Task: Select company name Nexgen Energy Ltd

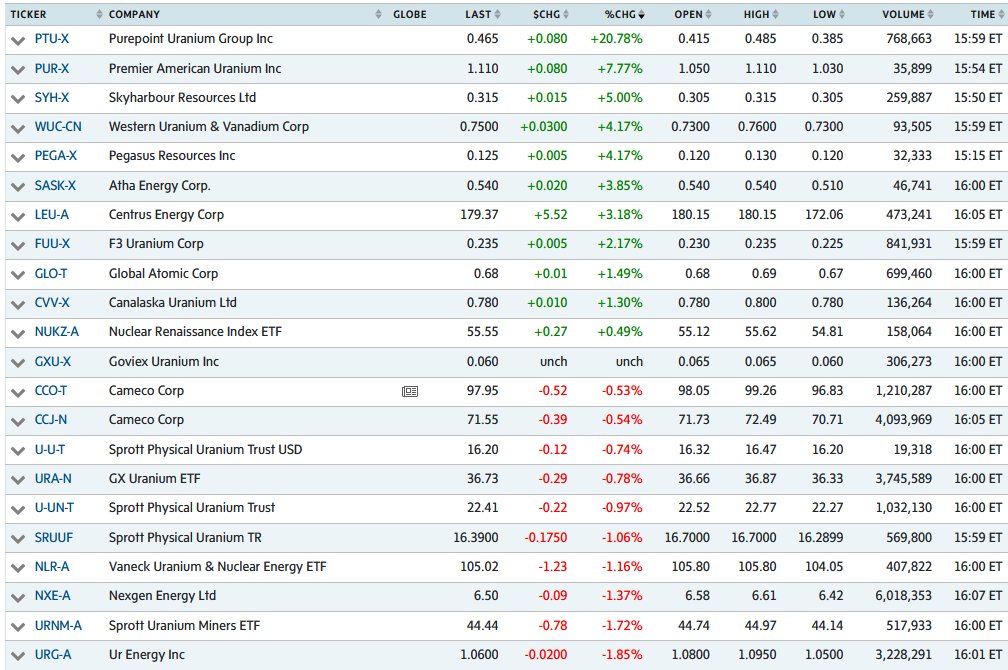Action: tap(162, 595)
